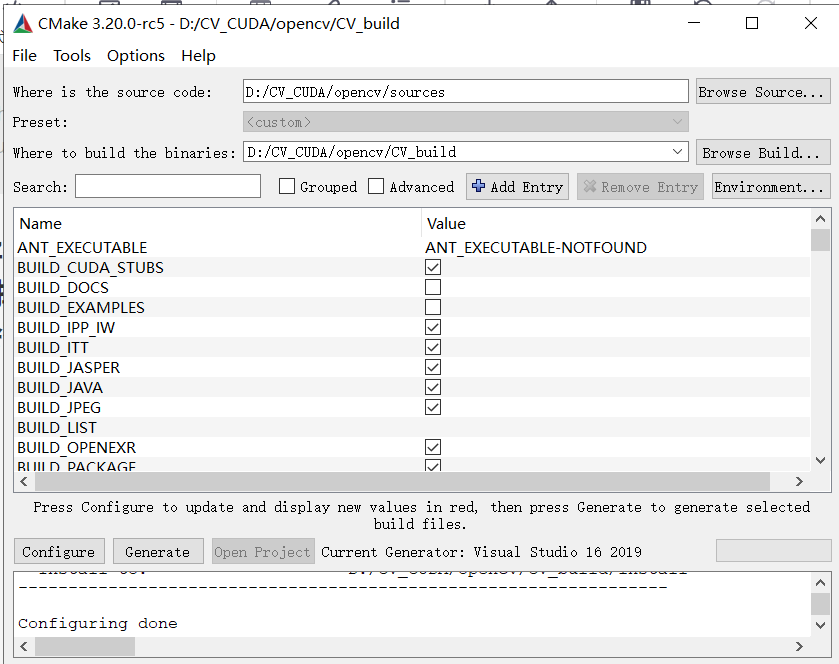Open the build binaries path dropdown
Screen dimensions: 839x664
[x=677, y=152]
